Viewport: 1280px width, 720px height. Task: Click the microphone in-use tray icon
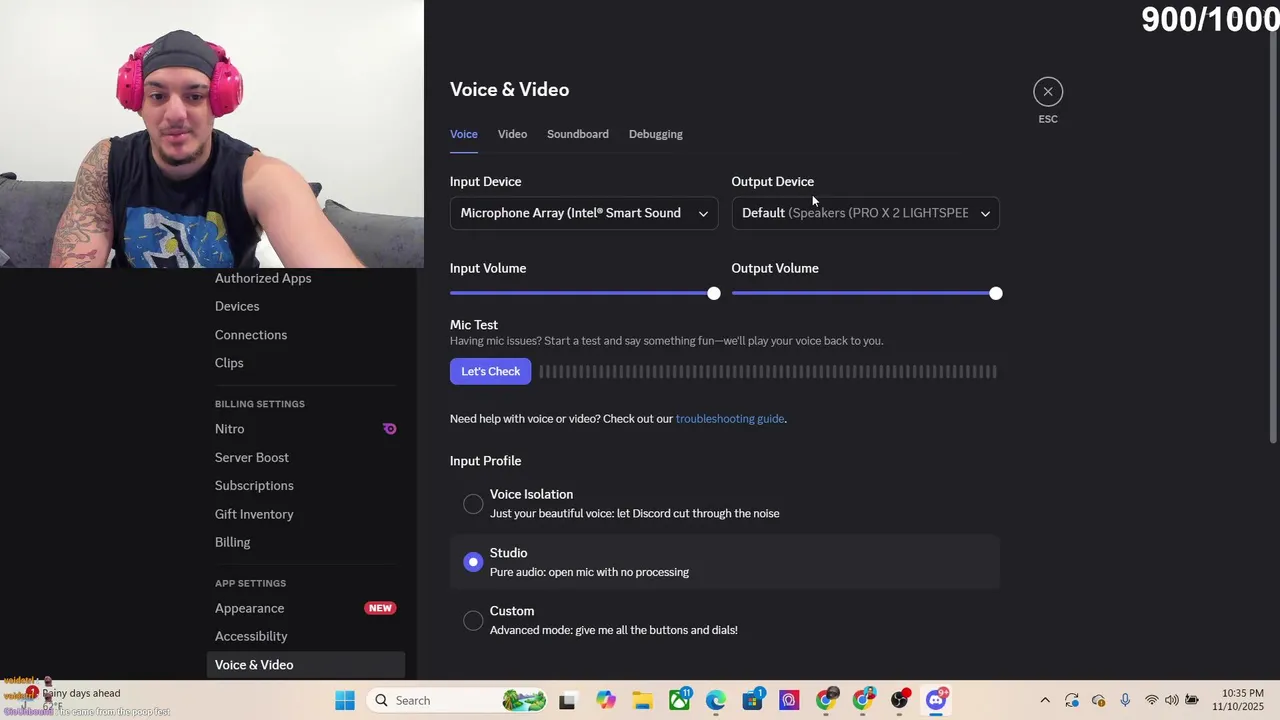(1125, 700)
